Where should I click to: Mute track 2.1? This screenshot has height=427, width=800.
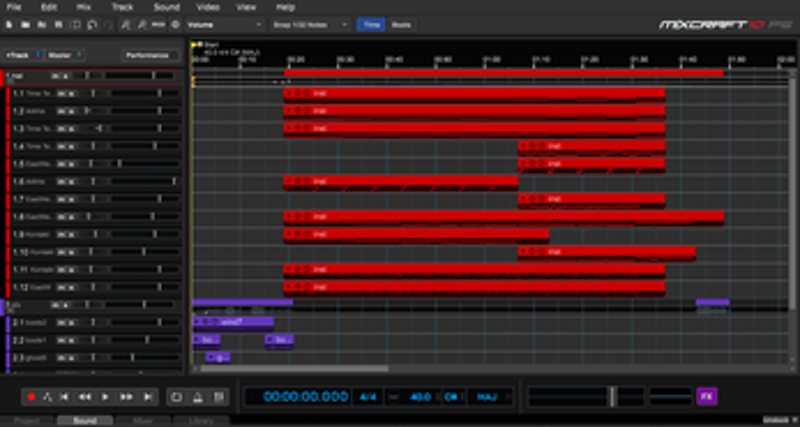click(x=60, y=322)
